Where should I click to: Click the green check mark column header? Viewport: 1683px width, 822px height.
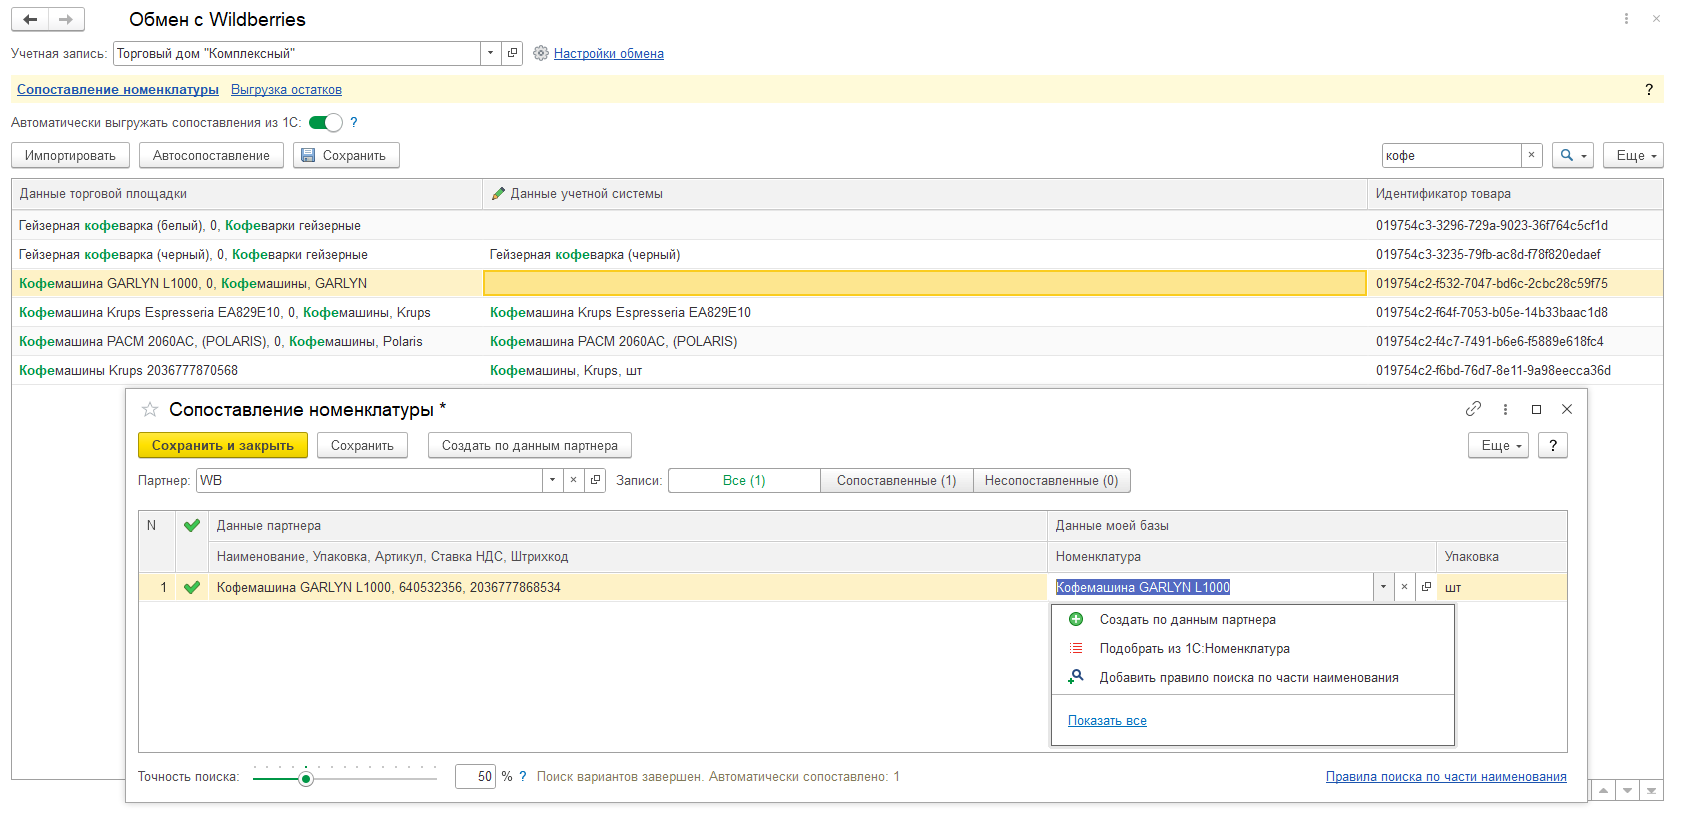click(191, 525)
